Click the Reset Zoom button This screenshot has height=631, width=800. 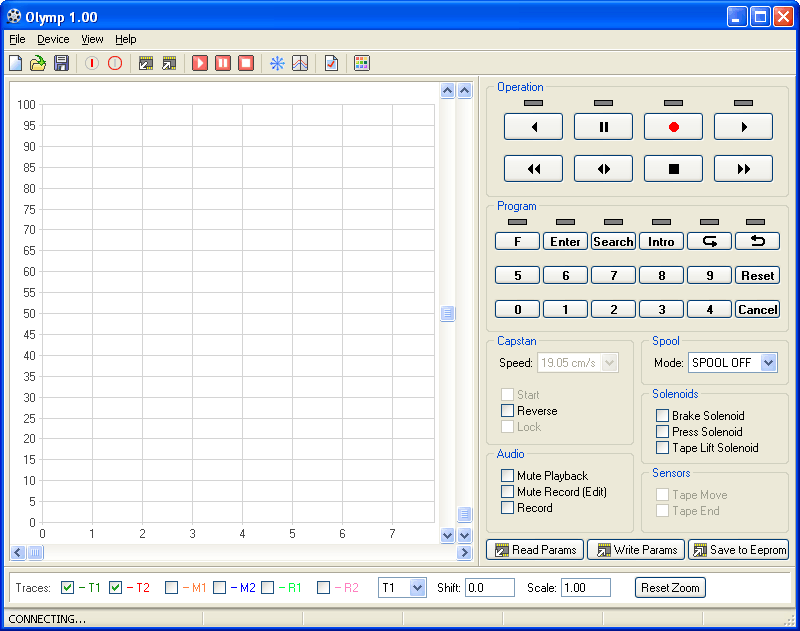coord(670,588)
